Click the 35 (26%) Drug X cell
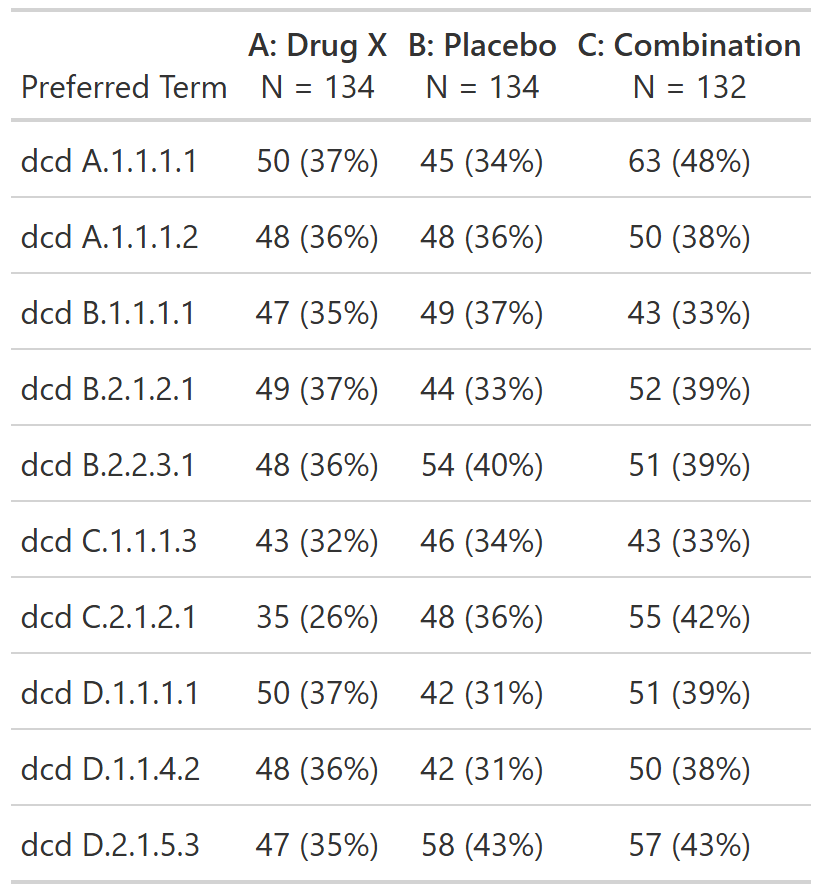 [x=318, y=617]
